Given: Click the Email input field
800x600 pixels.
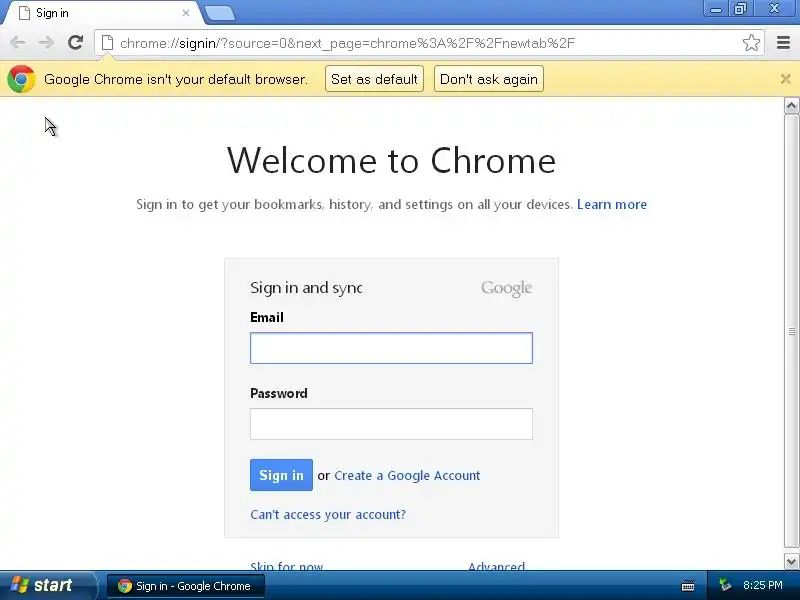Looking at the screenshot, I should [391, 348].
